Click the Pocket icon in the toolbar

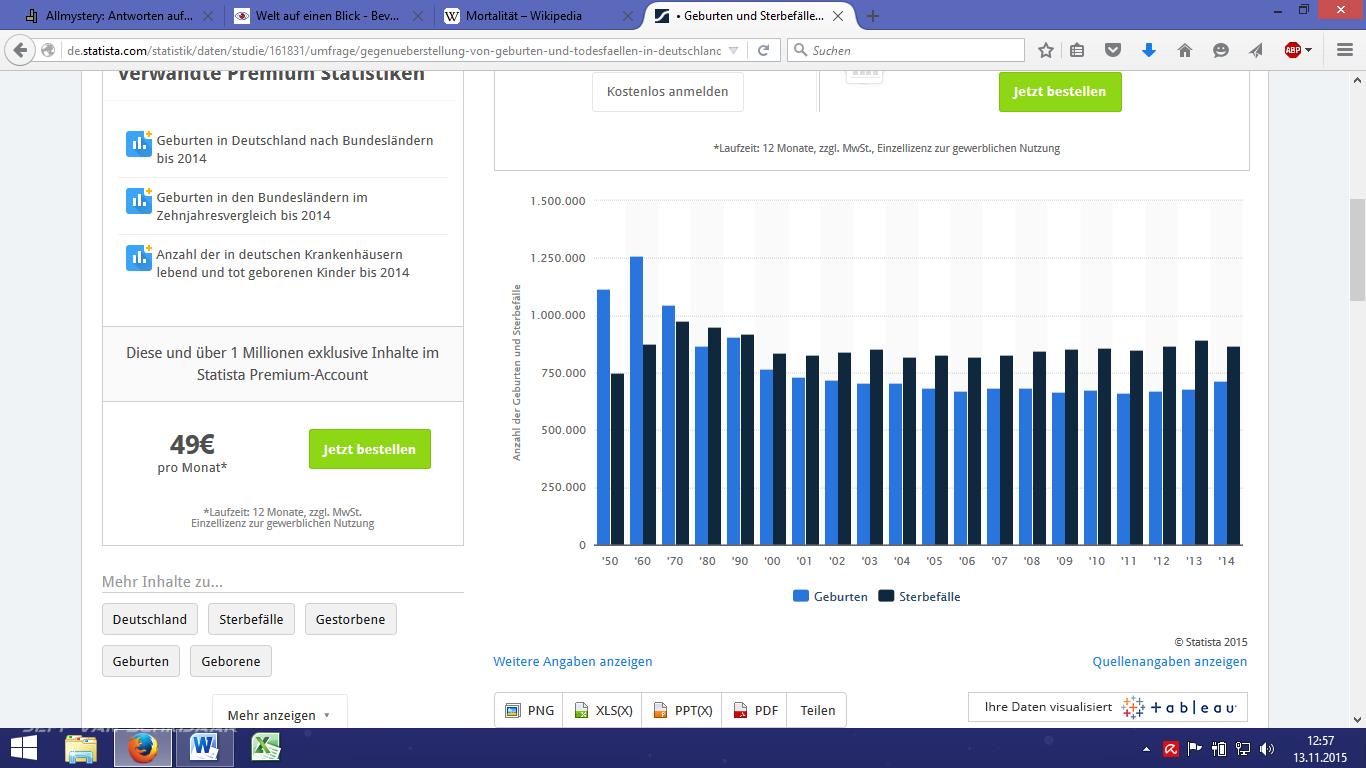pos(1112,50)
